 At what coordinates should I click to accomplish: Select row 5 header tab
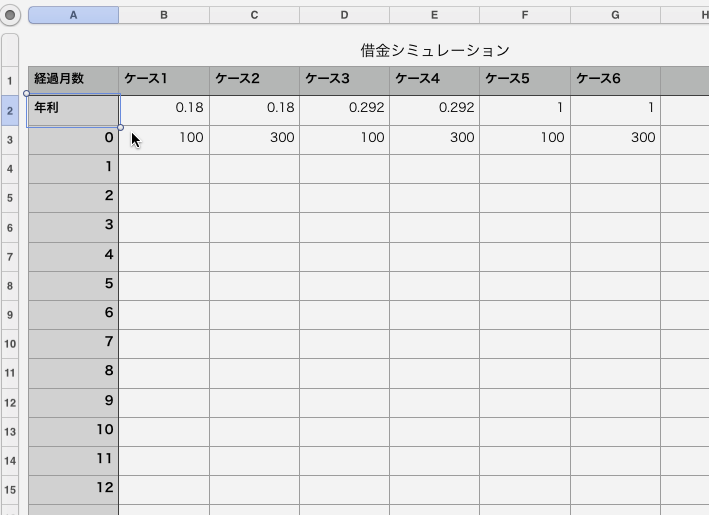(10, 198)
